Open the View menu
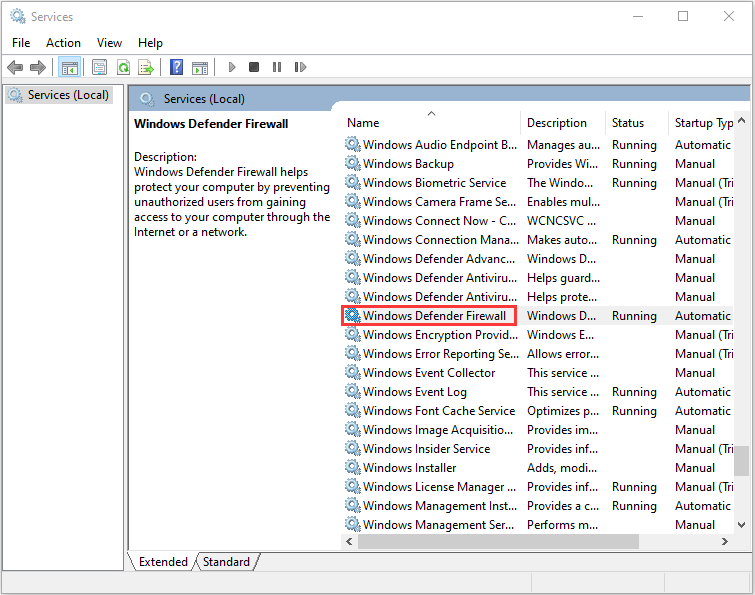 pos(109,42)
